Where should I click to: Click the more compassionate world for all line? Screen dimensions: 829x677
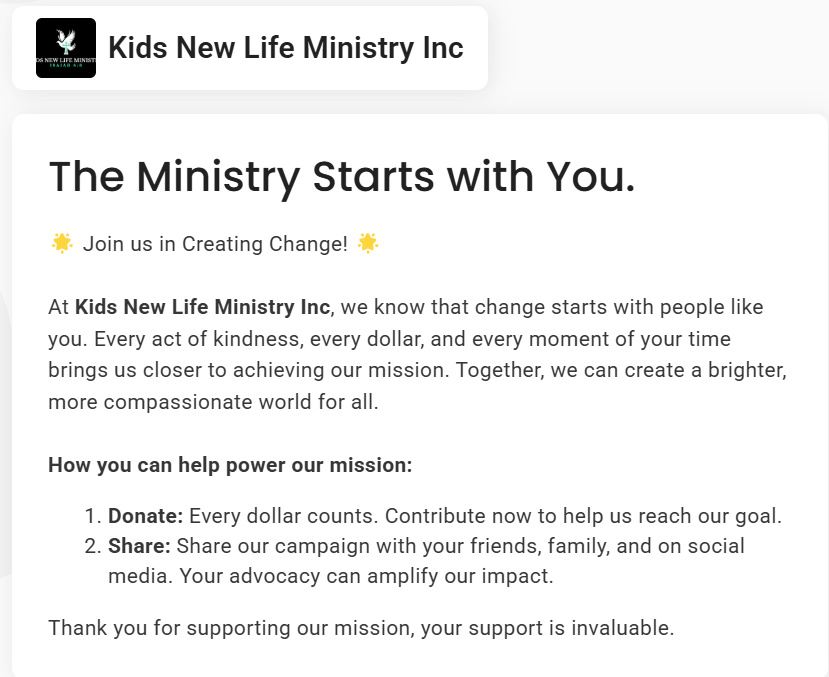213,402
